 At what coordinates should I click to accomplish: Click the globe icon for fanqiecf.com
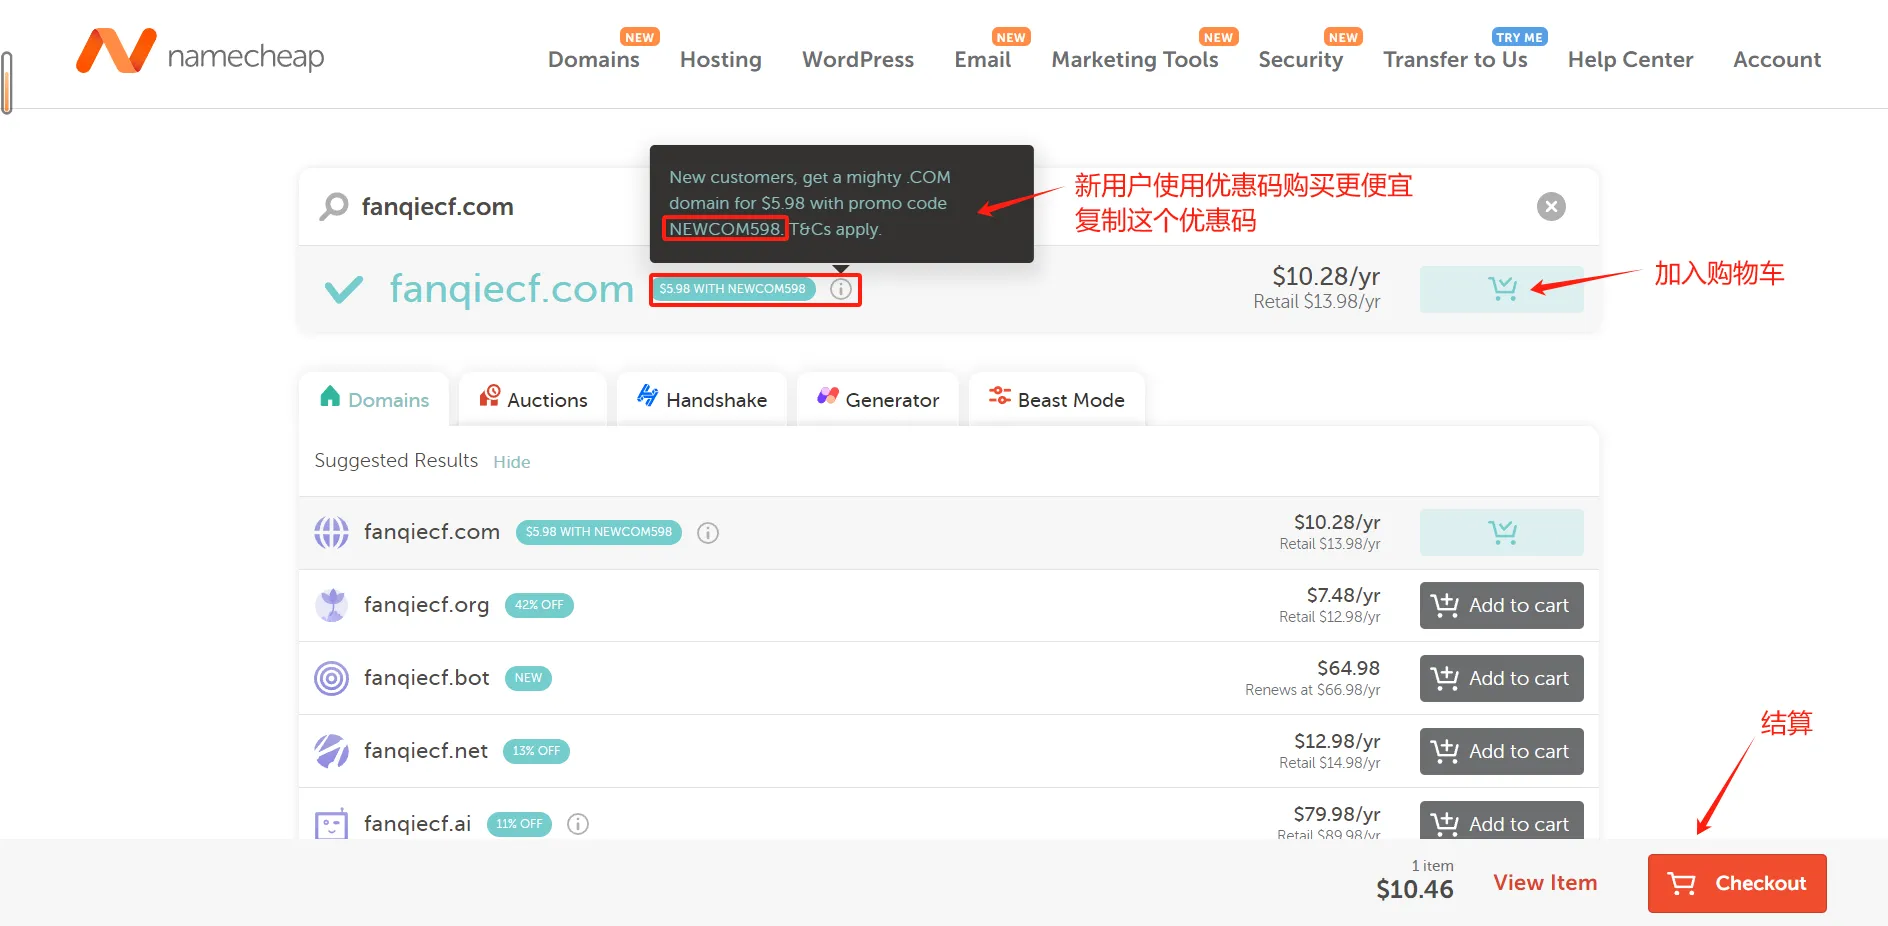click(x=332, y=532)
